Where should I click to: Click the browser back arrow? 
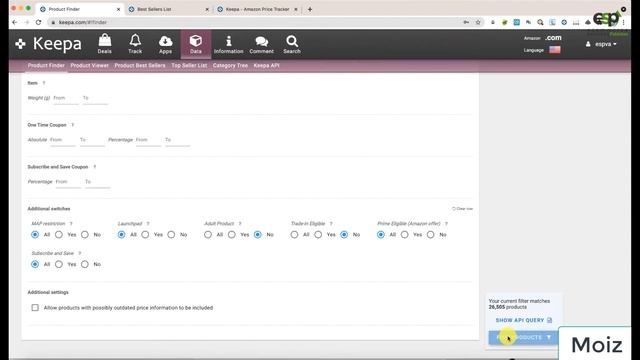point(15,22)
